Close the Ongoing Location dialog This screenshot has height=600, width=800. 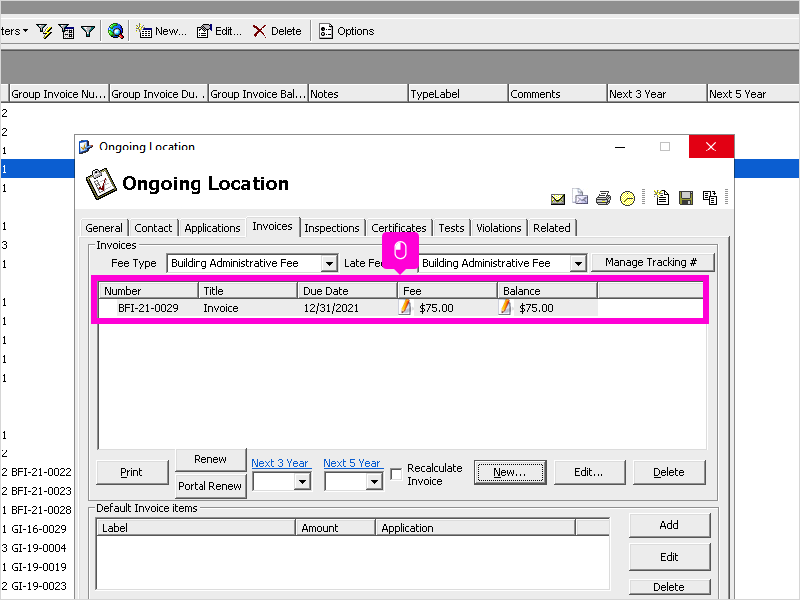[x=711, y=147]
